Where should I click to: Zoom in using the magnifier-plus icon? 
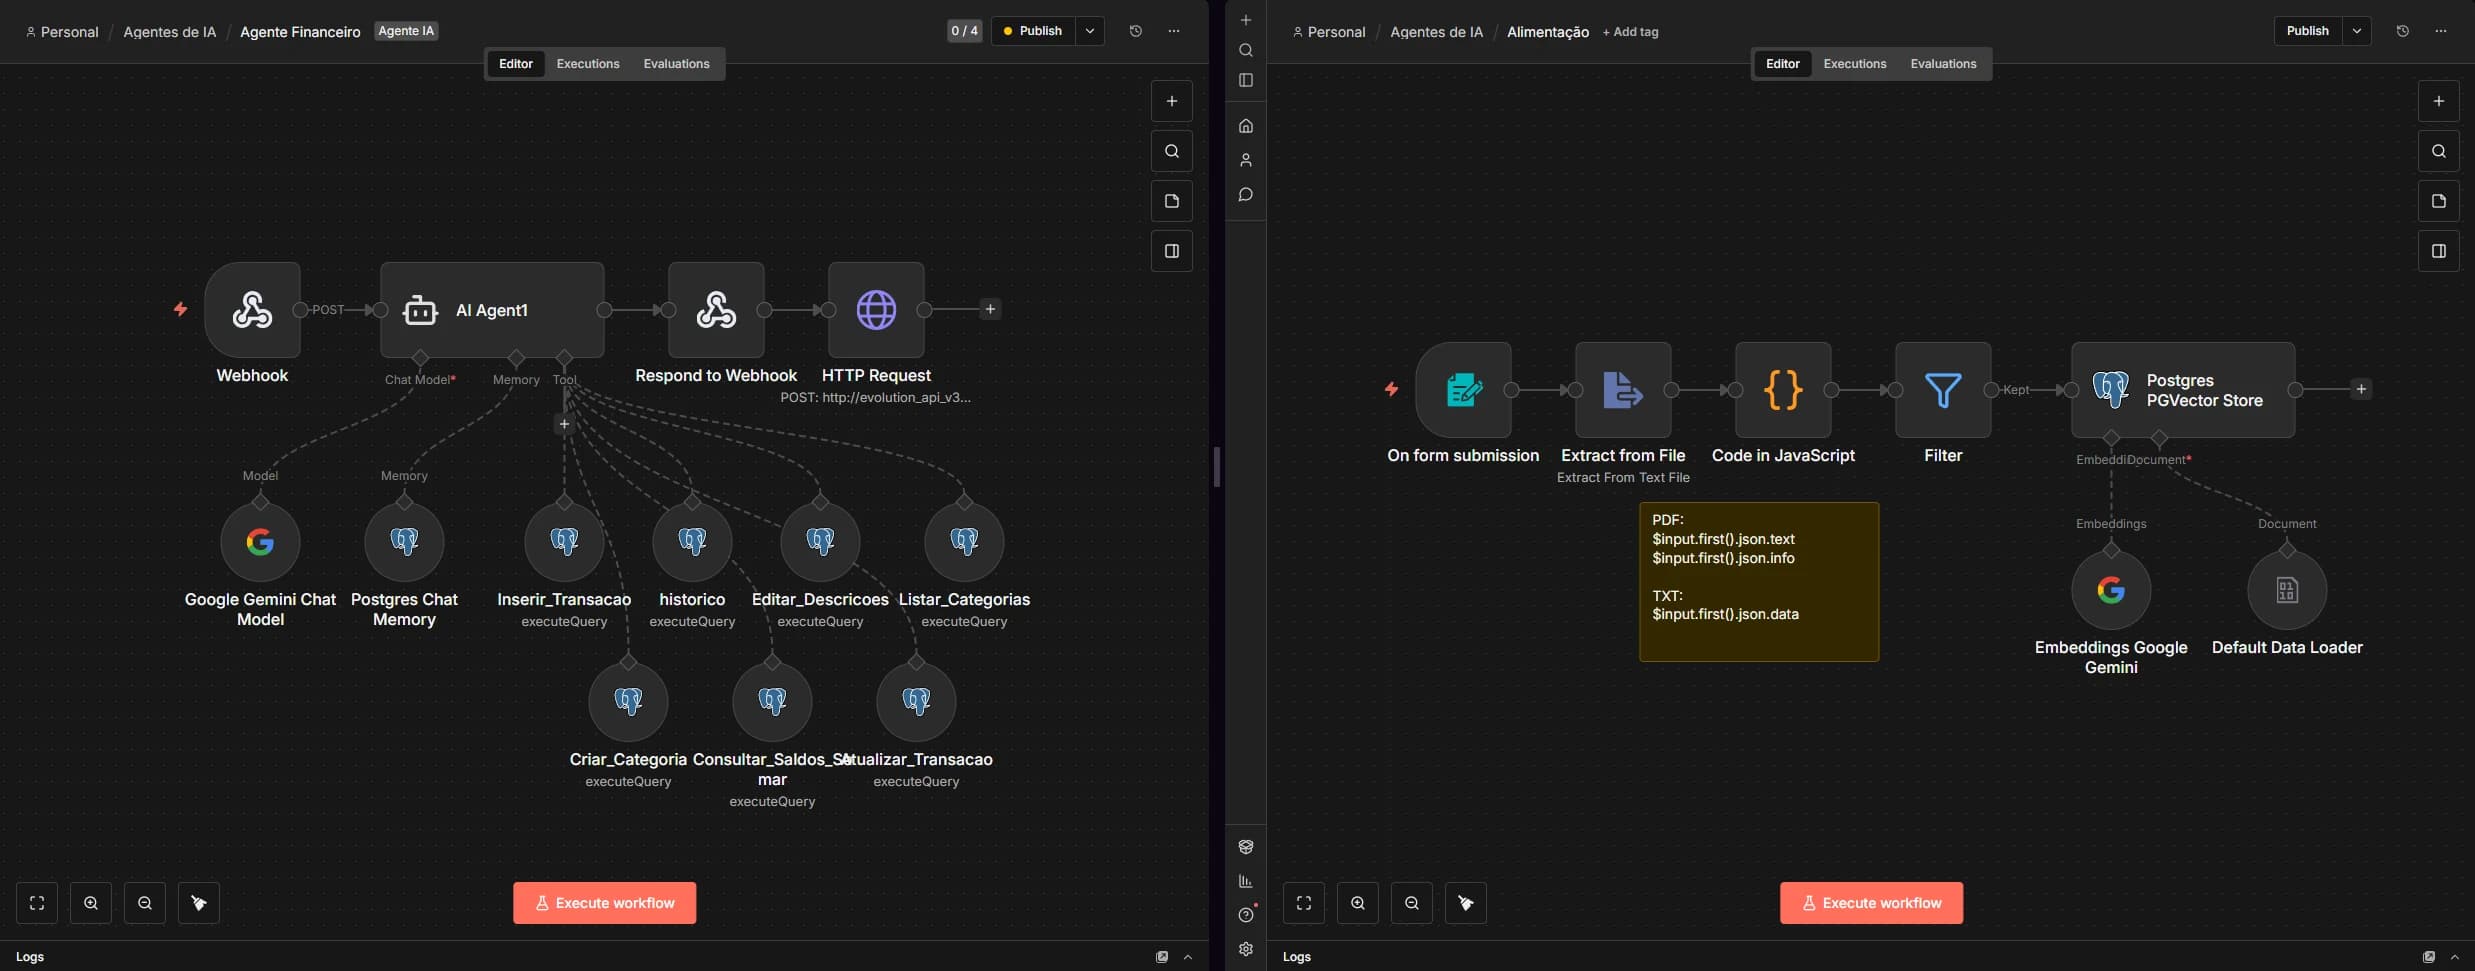click(x=91, y=903)
